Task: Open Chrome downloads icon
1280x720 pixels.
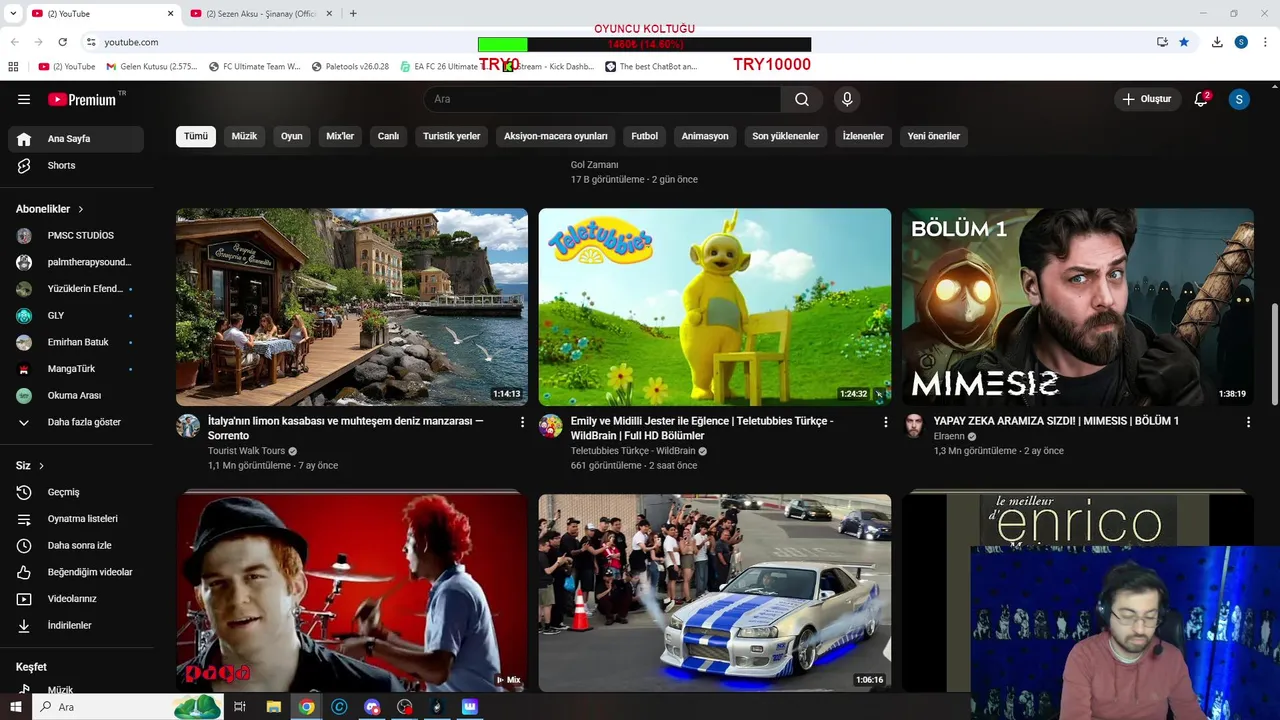Action: (1217, 42)
